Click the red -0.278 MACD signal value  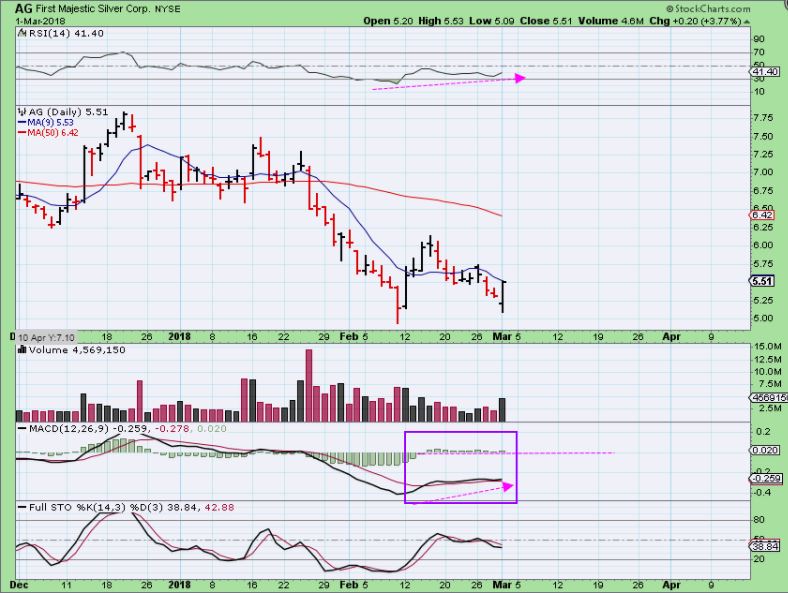tap(172, 429)
